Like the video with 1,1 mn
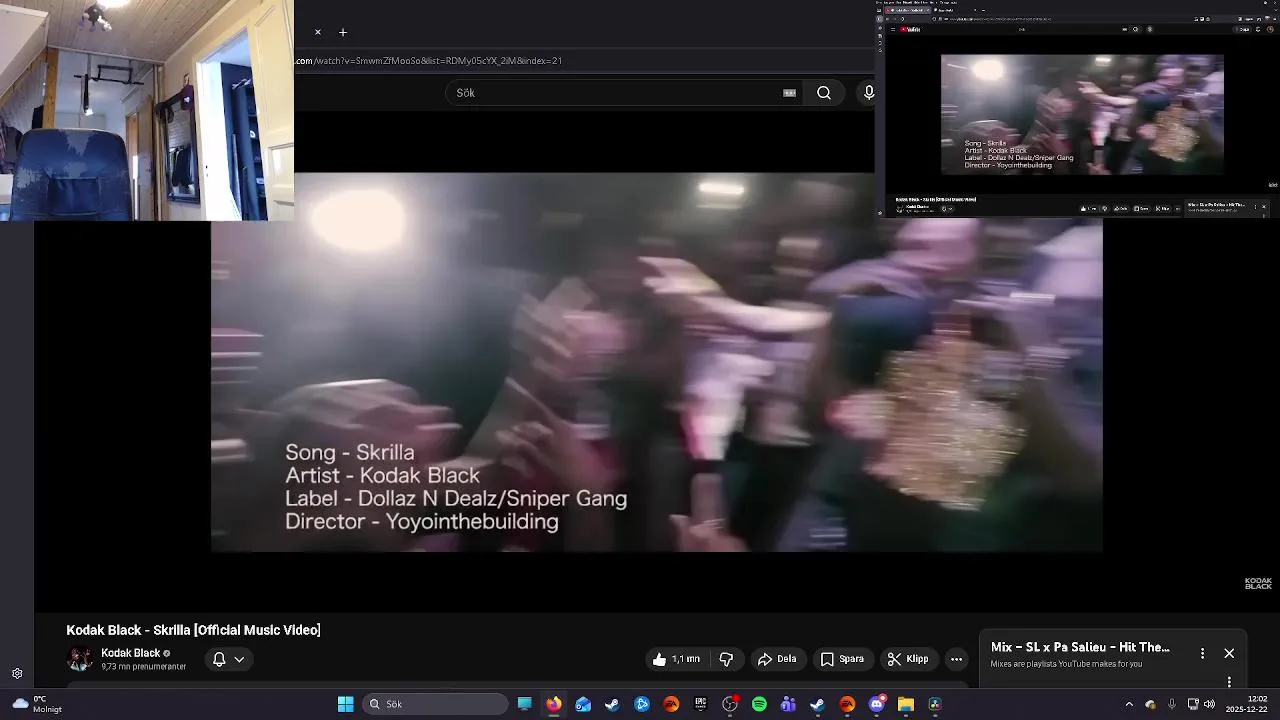 (677, 659)
